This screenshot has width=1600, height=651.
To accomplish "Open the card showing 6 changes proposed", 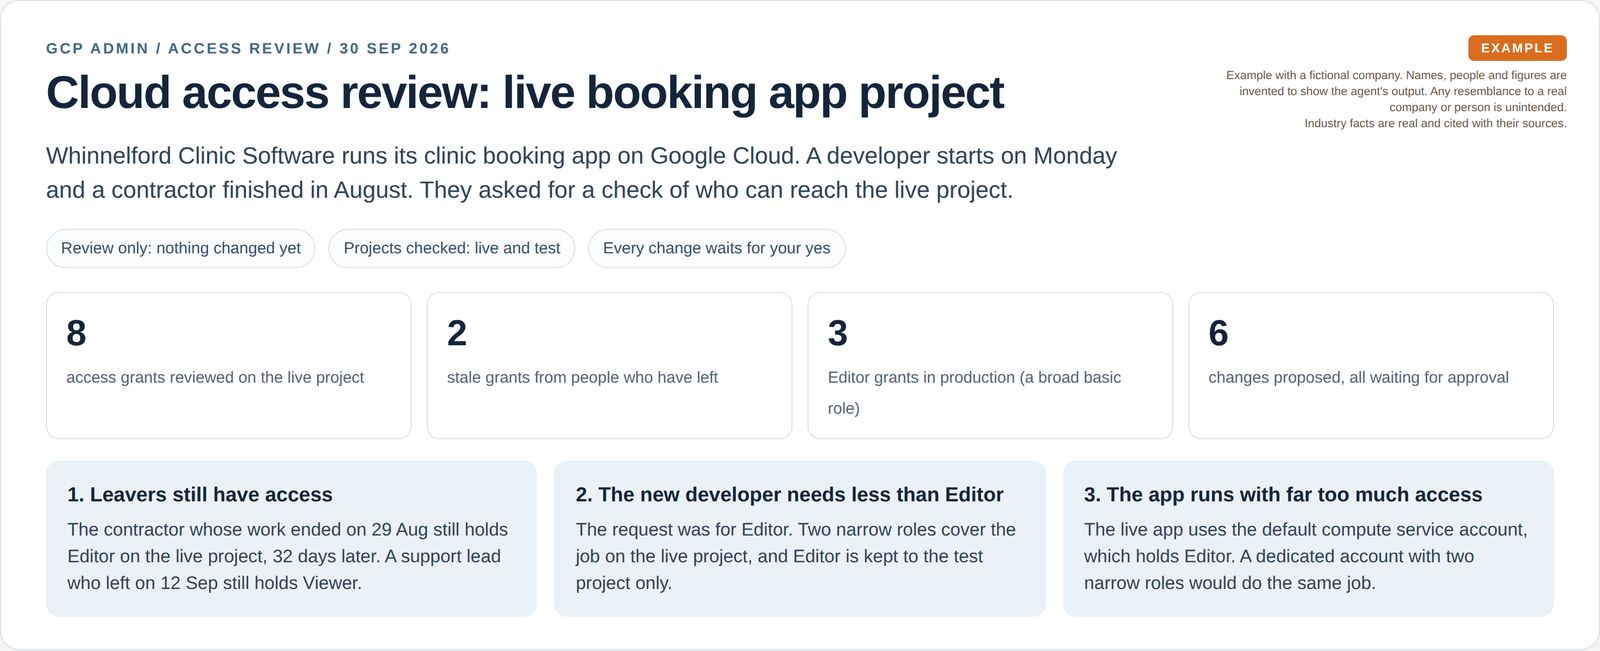I will click(1371, 365).
